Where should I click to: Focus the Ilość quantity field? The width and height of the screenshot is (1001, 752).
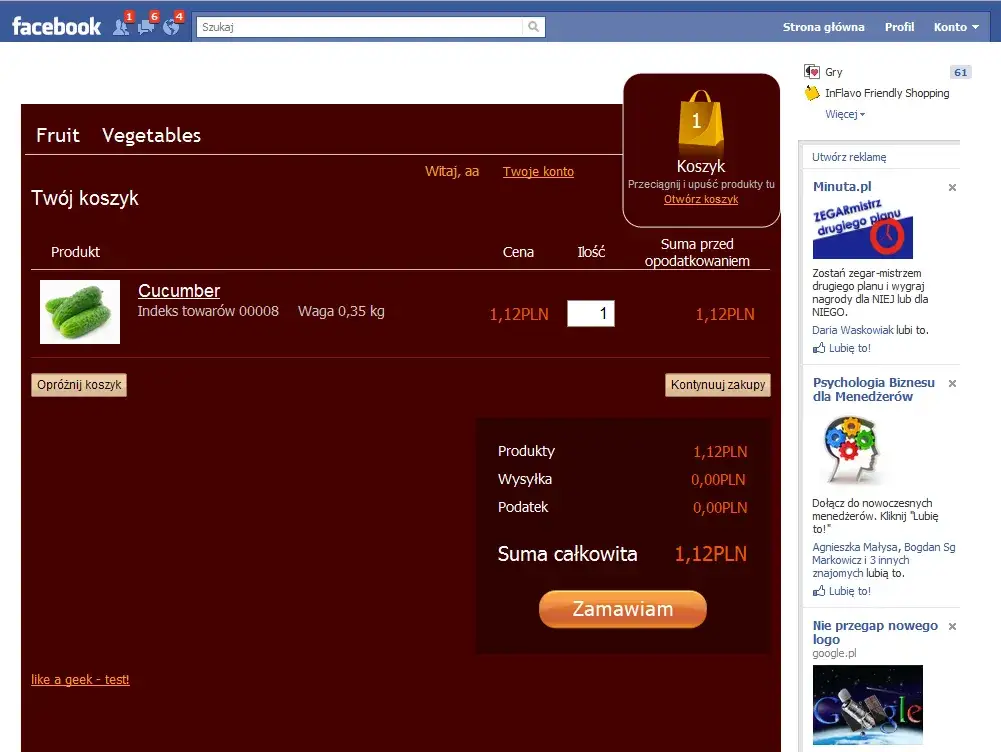point(591,314)
